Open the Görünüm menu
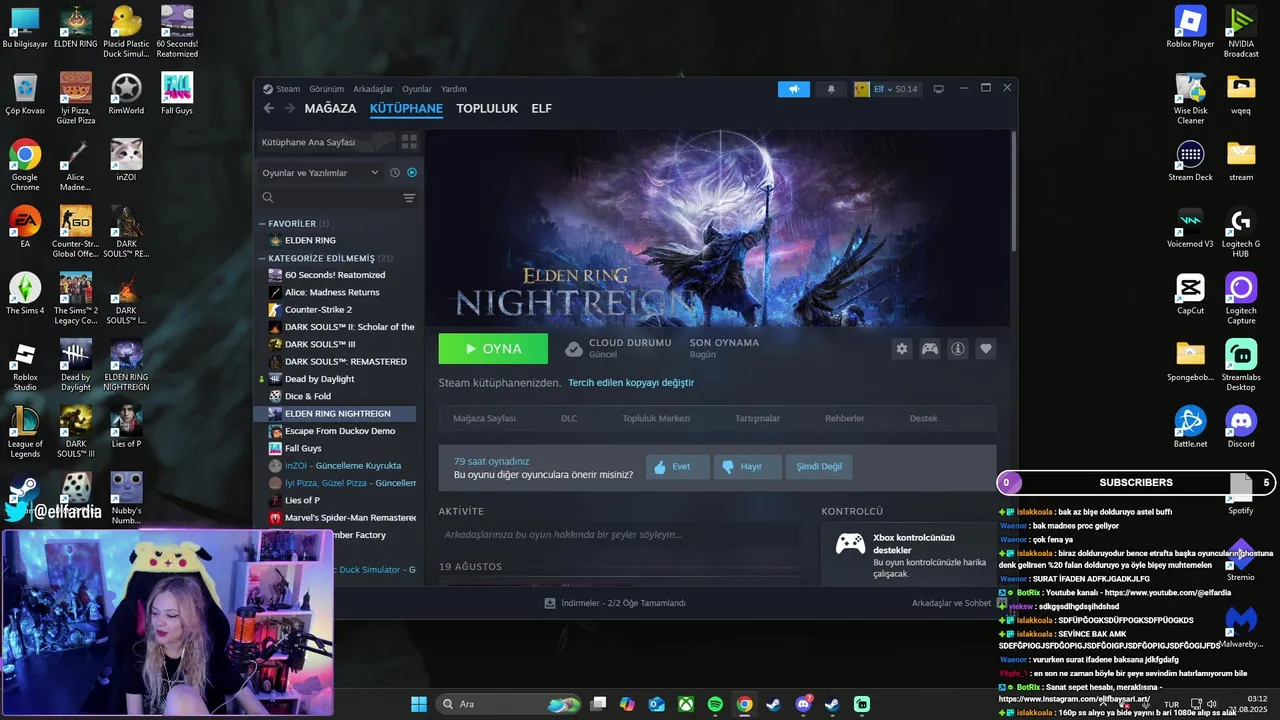Viewport: 1280px width, 720px height. [327, 89]
